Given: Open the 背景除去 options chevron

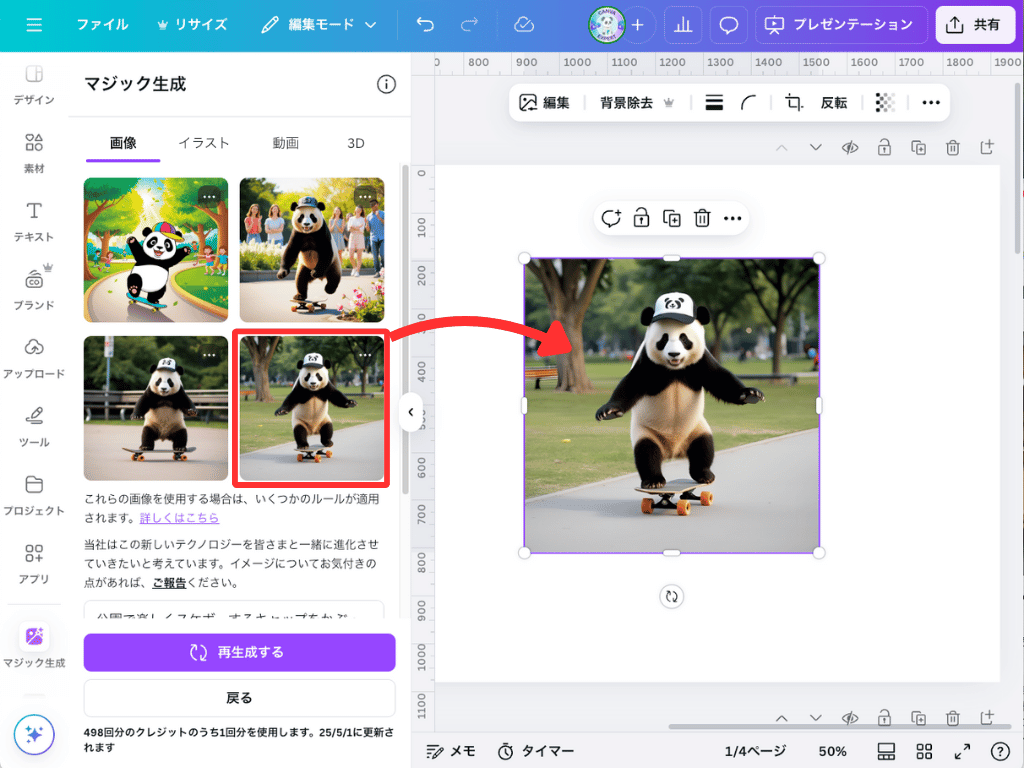Looking at the screenshot, I should point(666,102).
